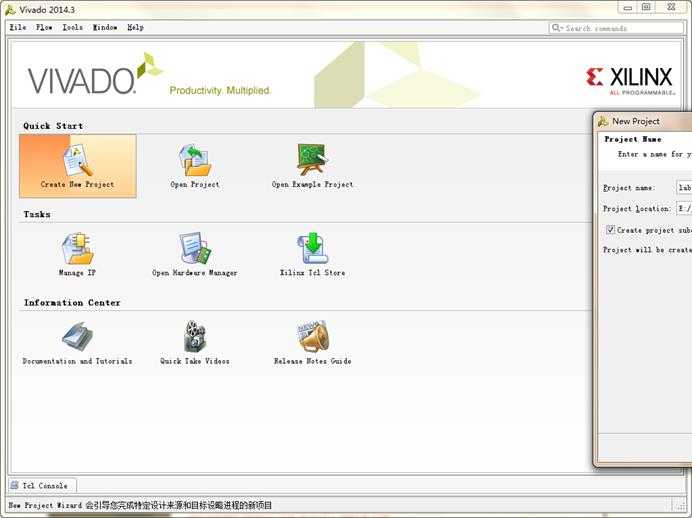Focus the Search commands field
The image size is (692, 518).
(x=616, y=28)
